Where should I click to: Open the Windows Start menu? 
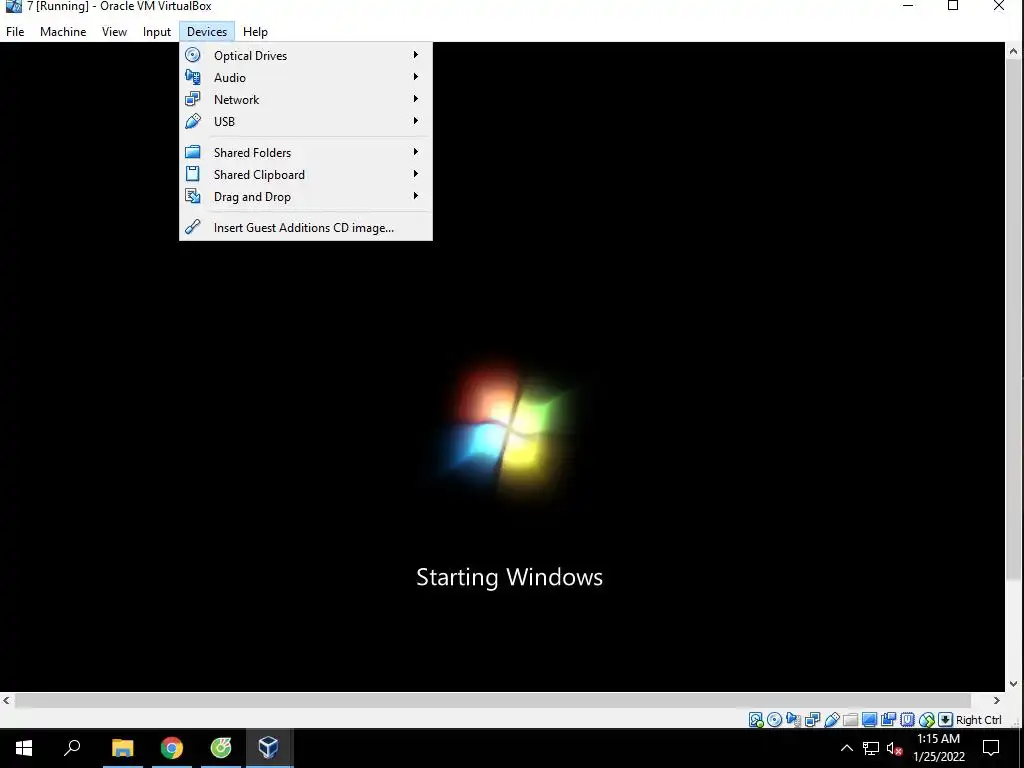click(24, 748)
